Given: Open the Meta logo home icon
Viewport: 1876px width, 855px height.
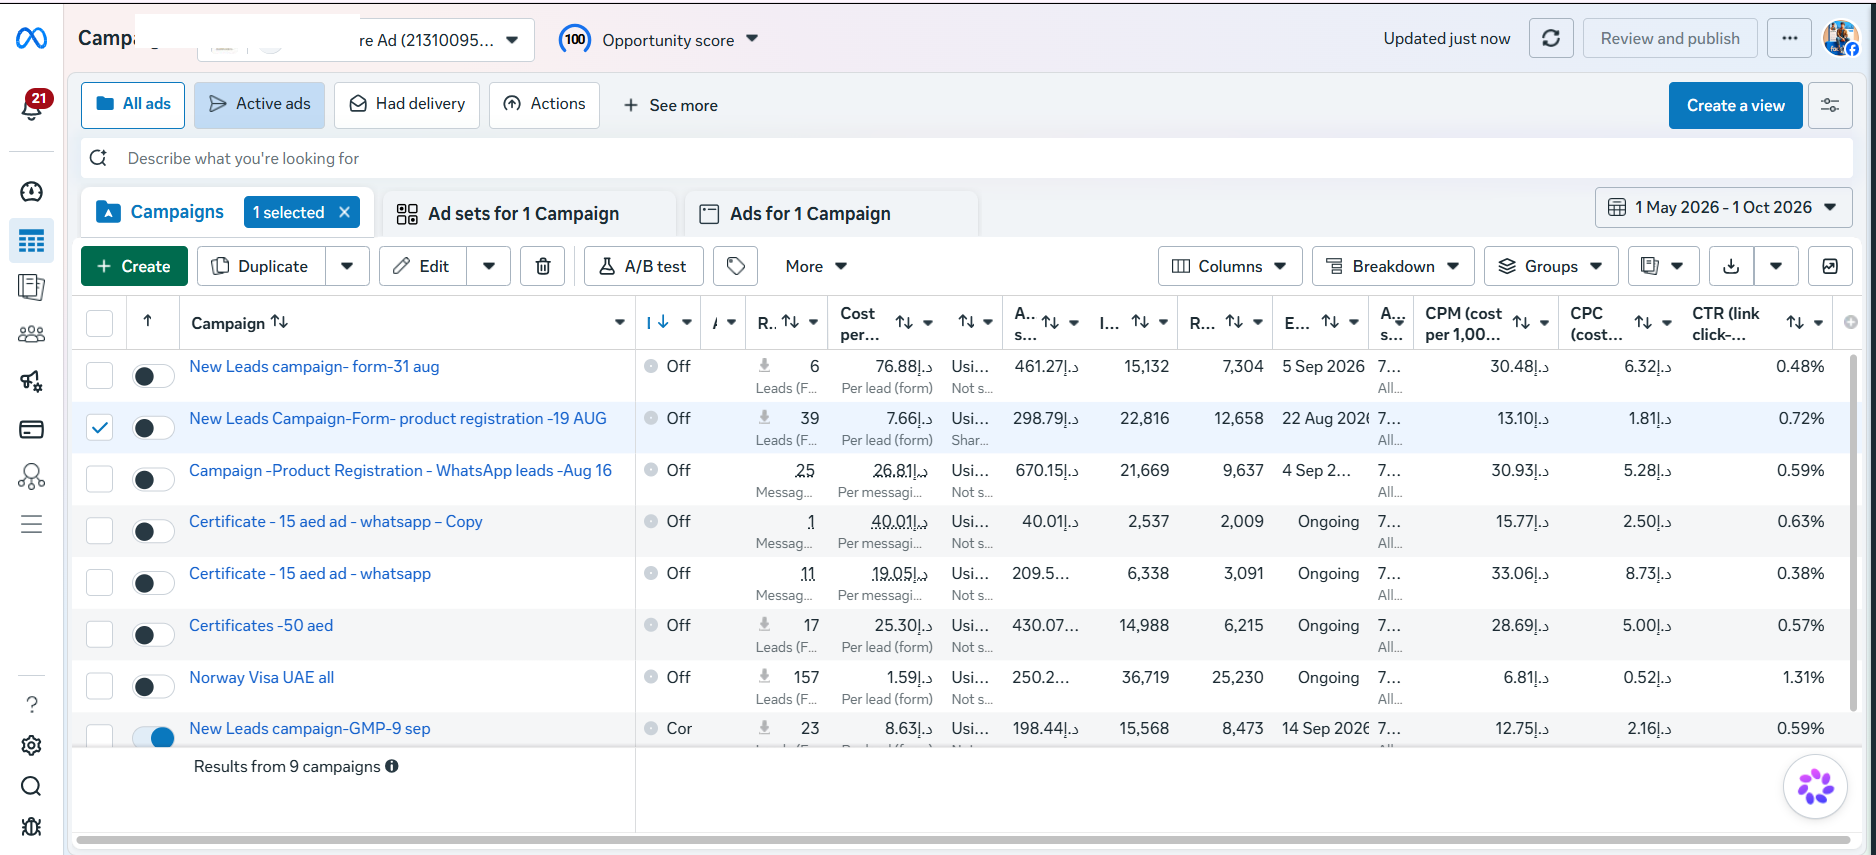Looking at the screenshot, I should pos(31,38).
